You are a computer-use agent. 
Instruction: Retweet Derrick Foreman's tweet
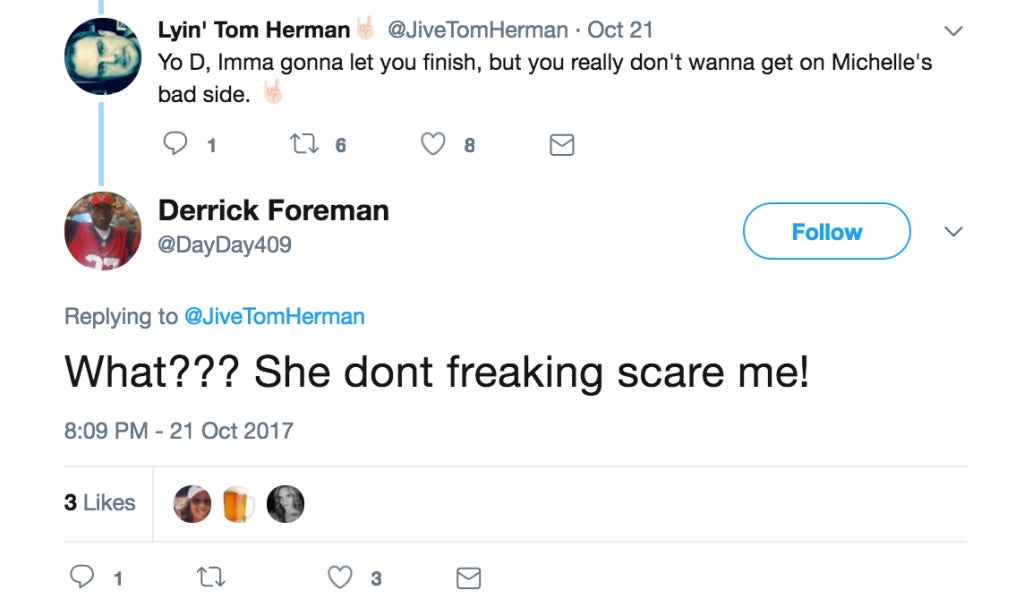click(x=211, y=577)
